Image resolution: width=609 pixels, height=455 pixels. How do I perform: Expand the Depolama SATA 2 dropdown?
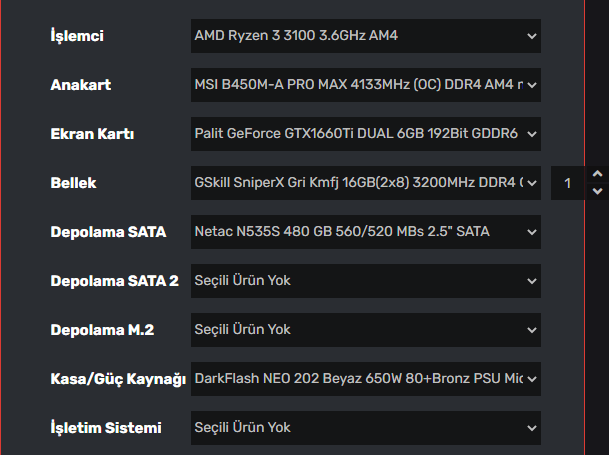[x=365, y=281]
